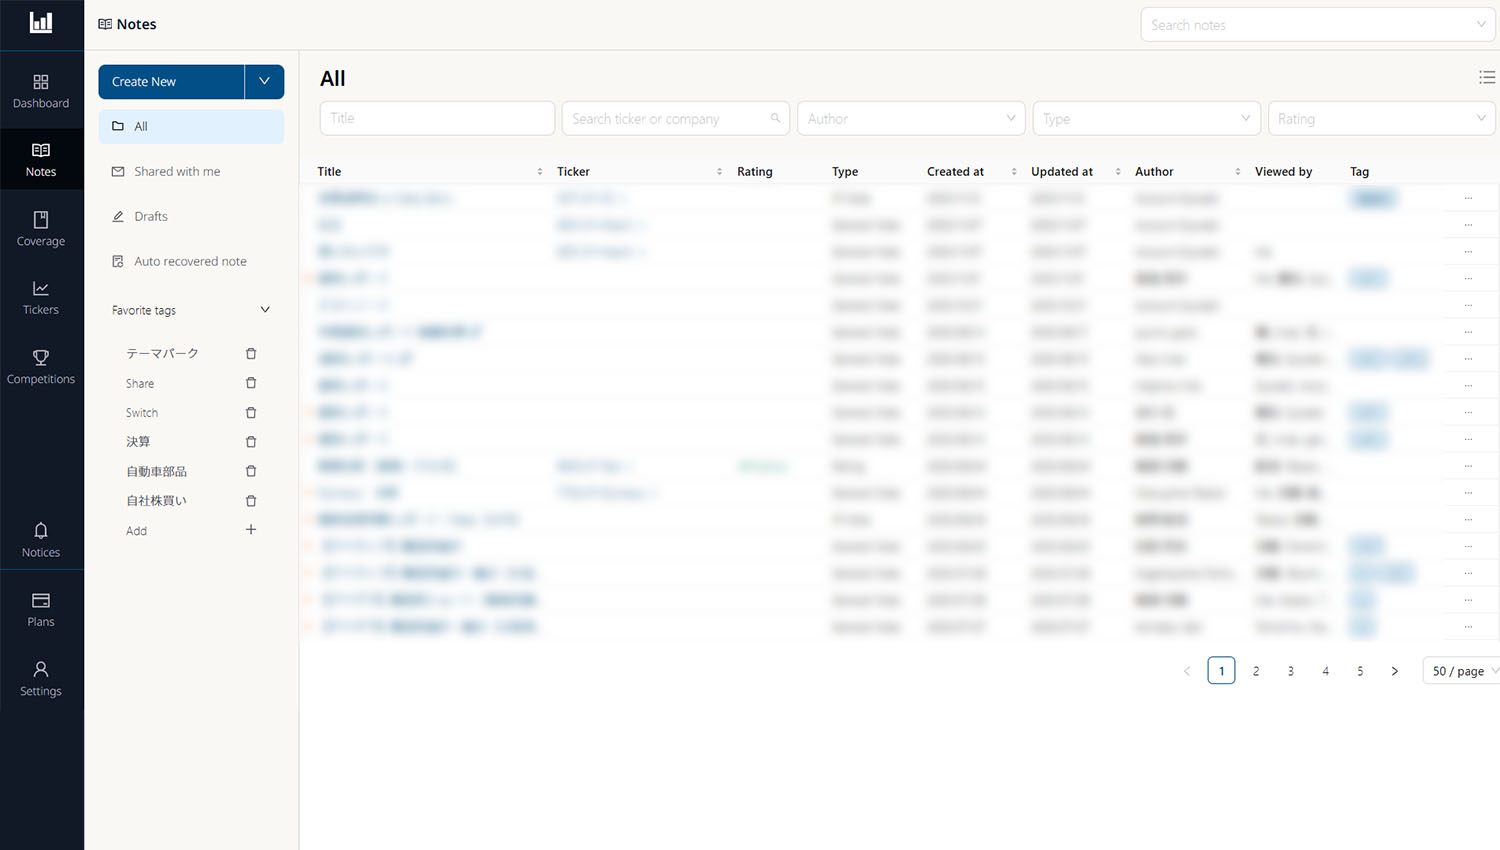Open the Tickers page
The height and width of the screenshot is (850, 1500).
pyautogui.click(x=41, y=298)
